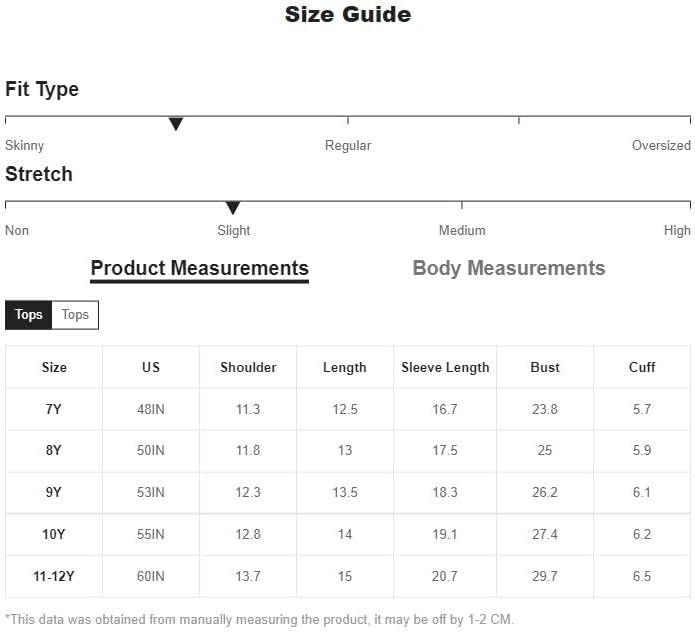
Task: Select the 11-12Y size row label
Action: pos(54,576)
